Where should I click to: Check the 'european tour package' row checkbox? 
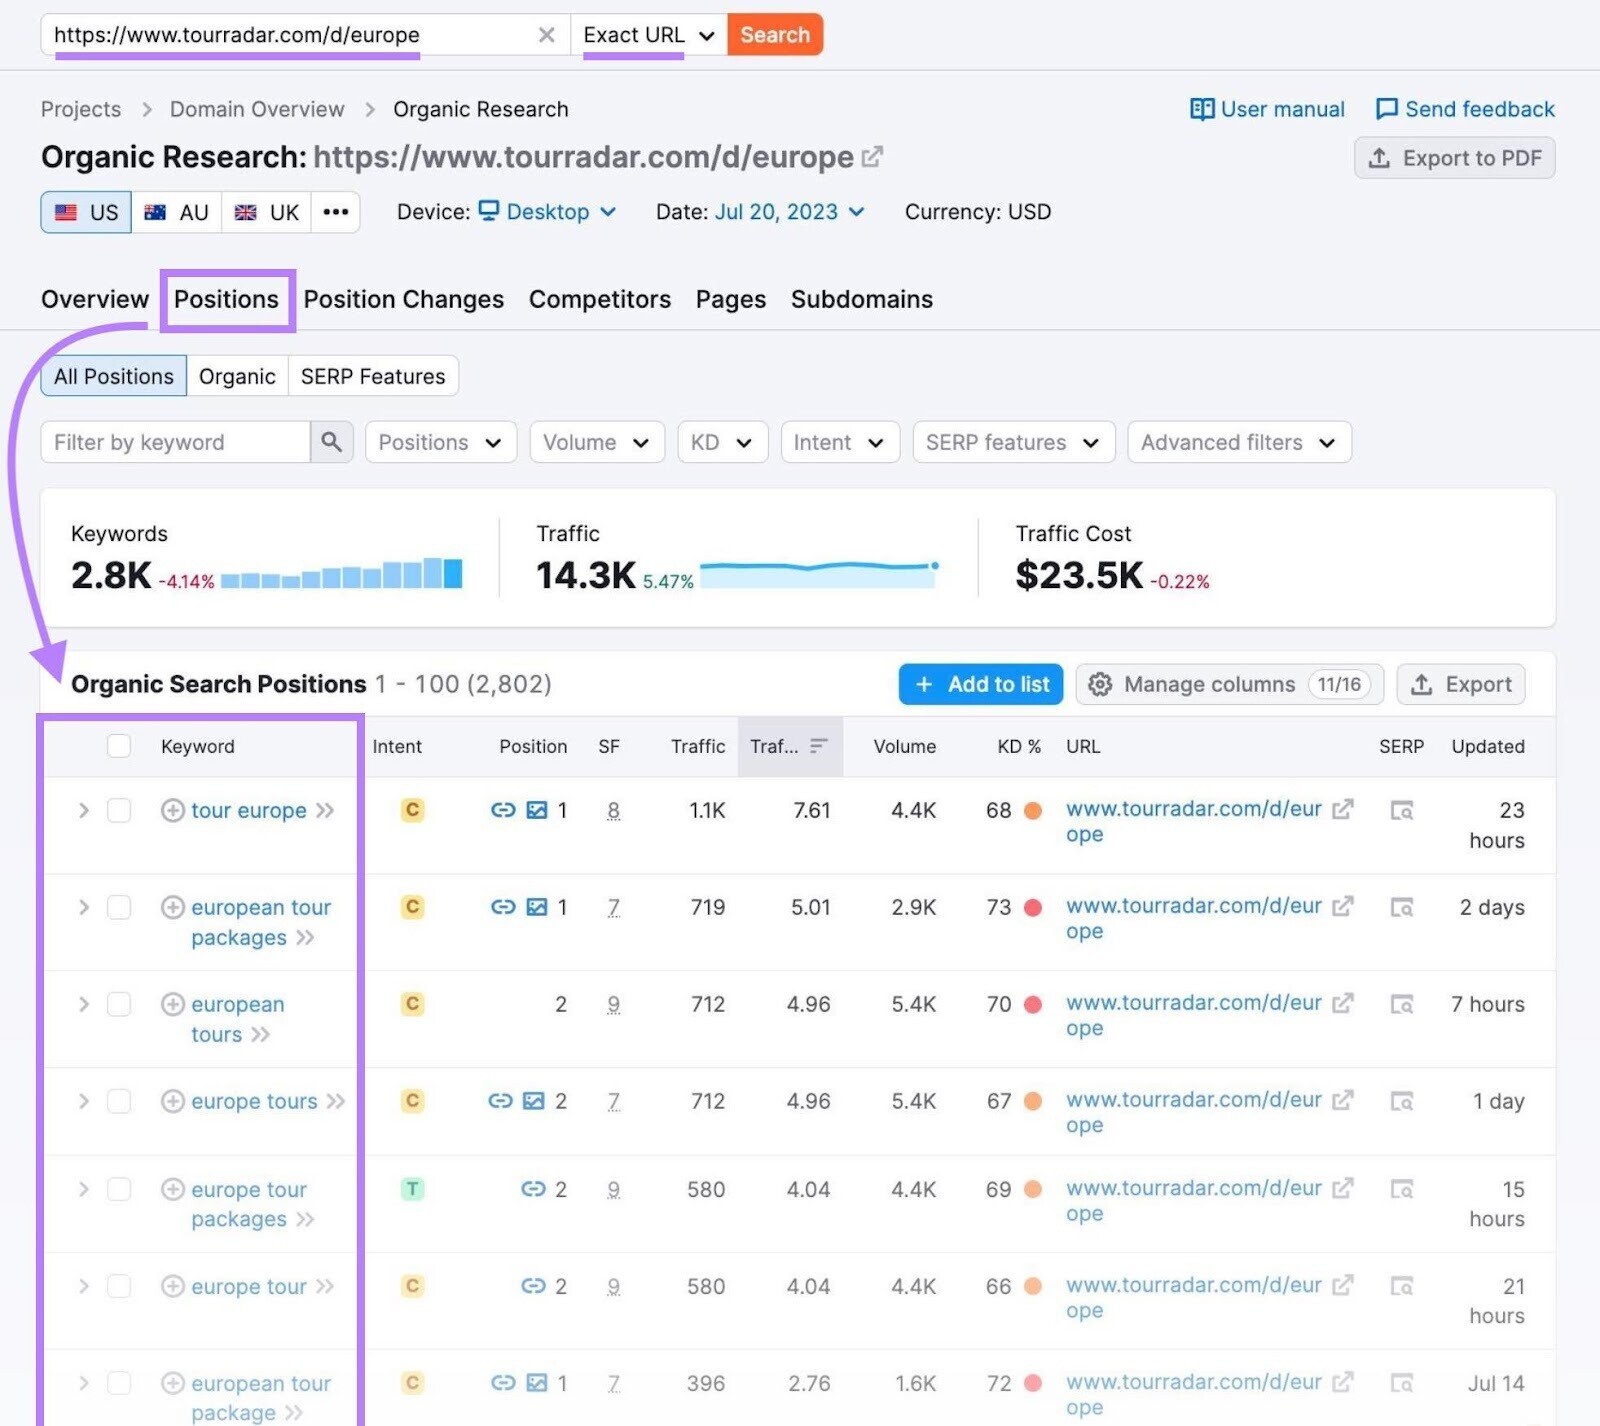click(x=119, y=1383)
